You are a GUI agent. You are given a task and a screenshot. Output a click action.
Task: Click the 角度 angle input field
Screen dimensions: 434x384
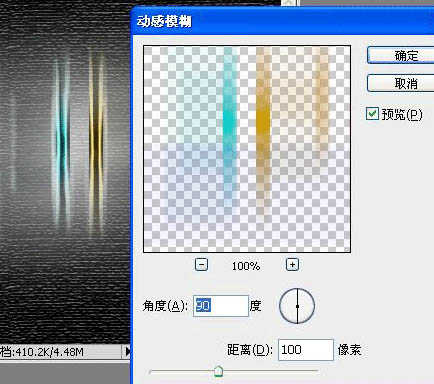pyautogui.click(x=221, y=306)
